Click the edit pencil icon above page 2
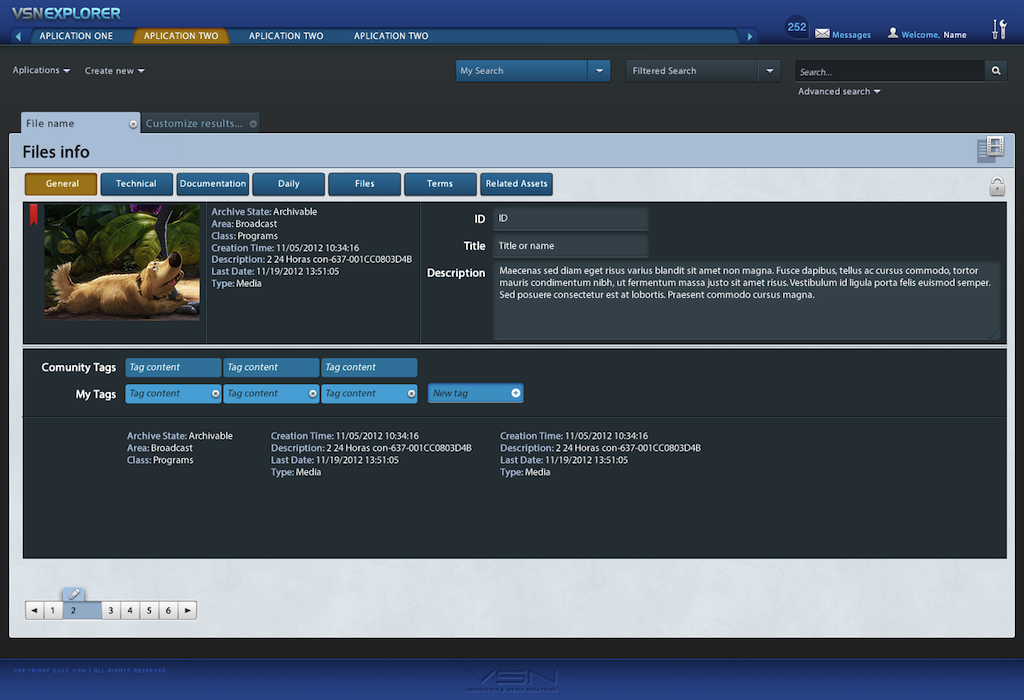1024x700 pixels. [75, 594]
